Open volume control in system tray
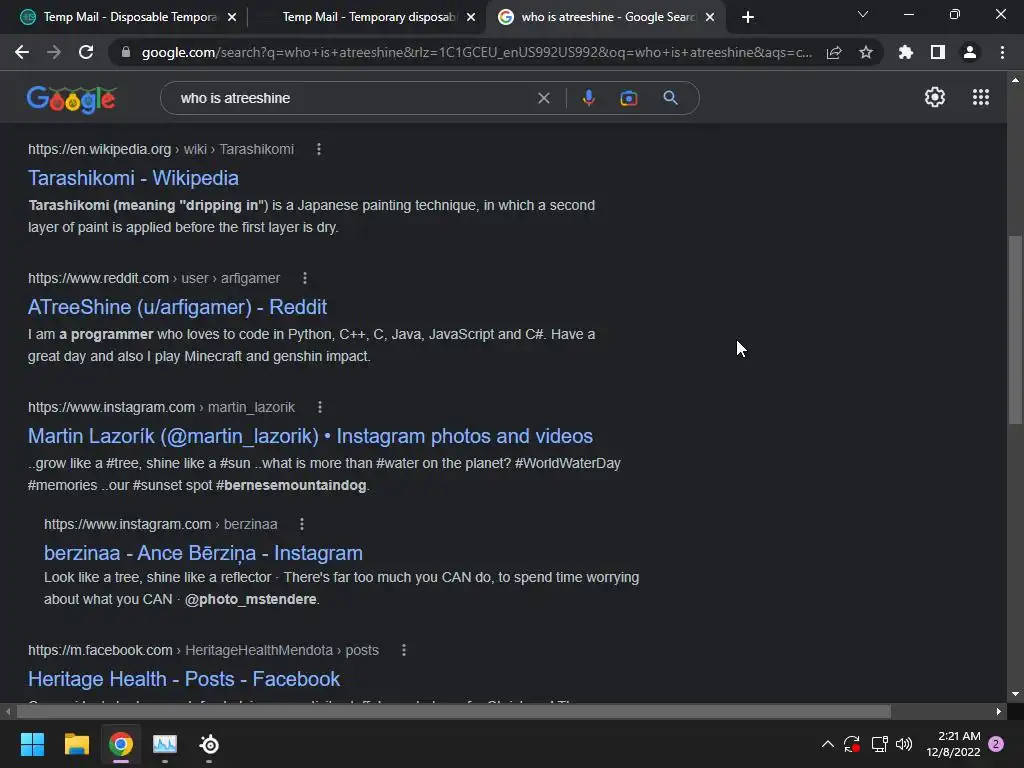The width and height of the screenshot is (1024, 768). click(904, 744)
